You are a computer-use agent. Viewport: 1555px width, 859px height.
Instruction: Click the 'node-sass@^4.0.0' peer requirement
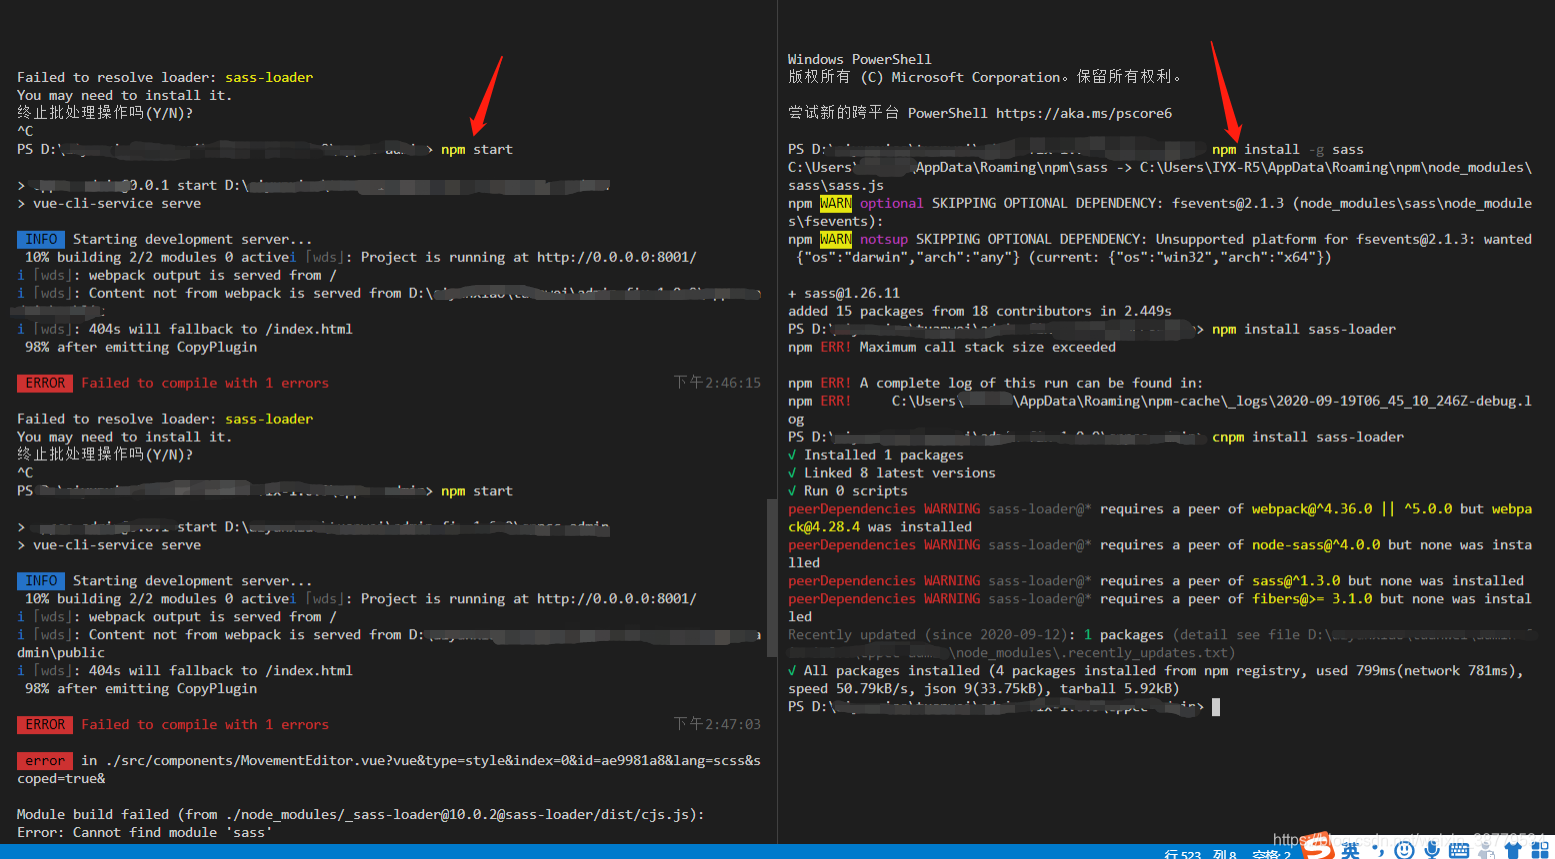[1316, 545]
